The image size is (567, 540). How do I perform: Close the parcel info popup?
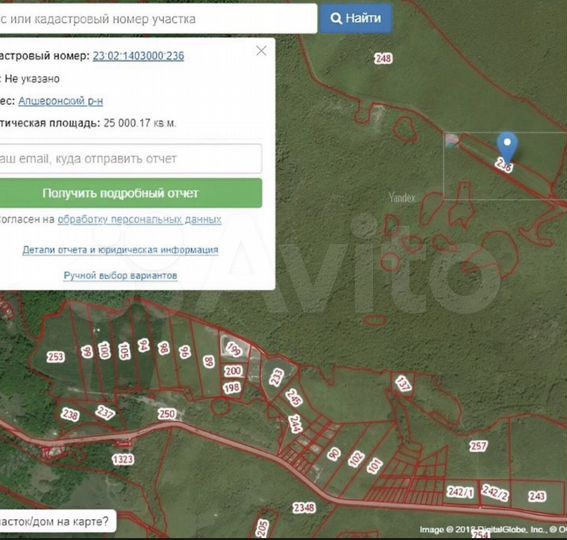(261, 51)
